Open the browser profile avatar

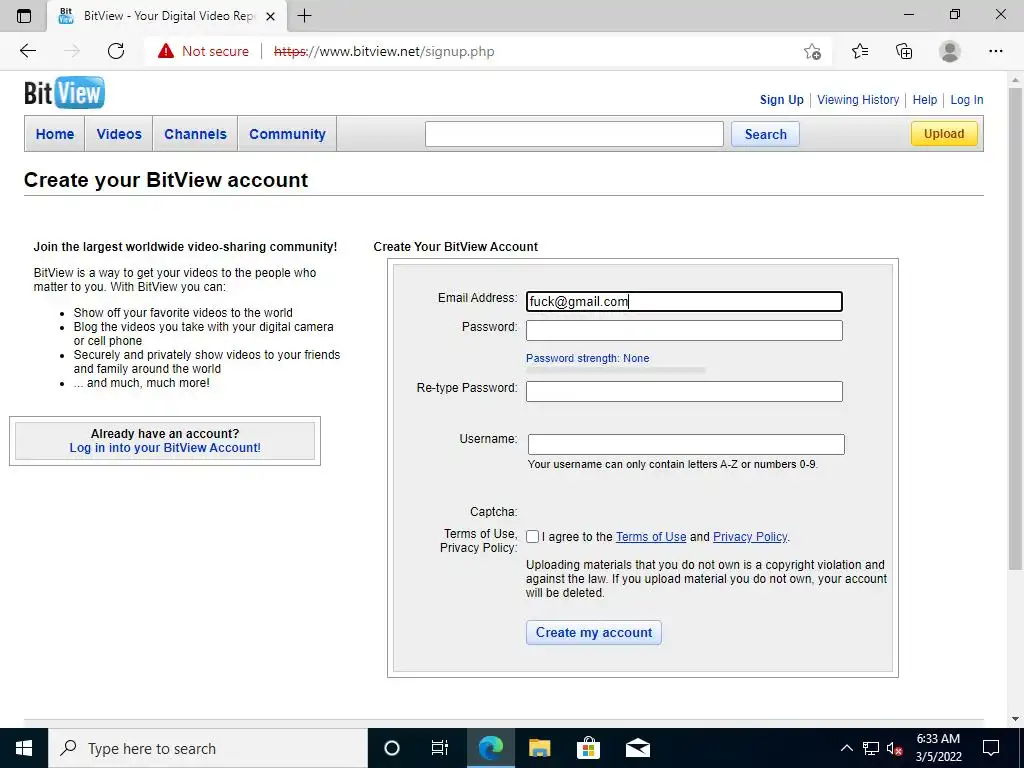950,51
